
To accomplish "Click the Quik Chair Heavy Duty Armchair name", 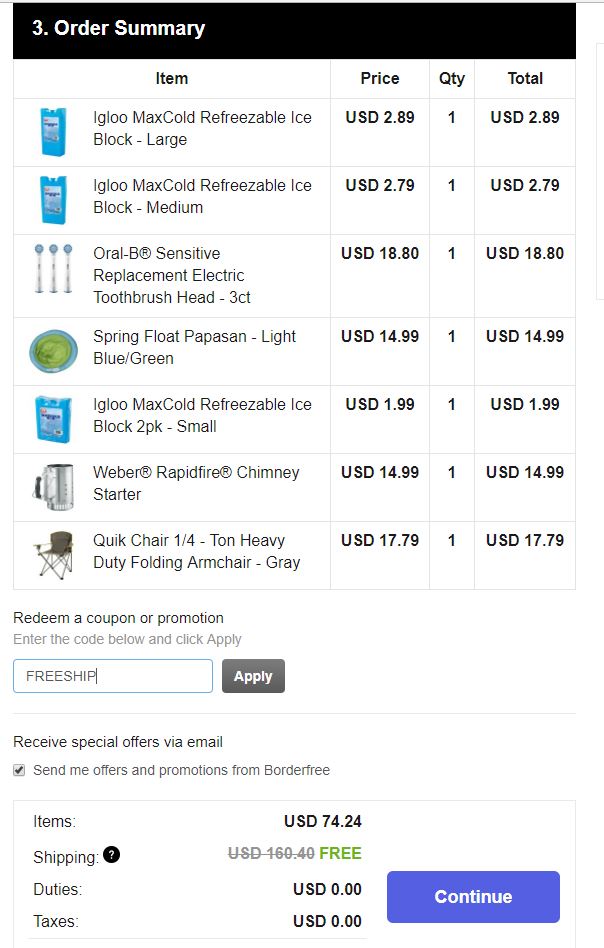I will tap(196, 551).
